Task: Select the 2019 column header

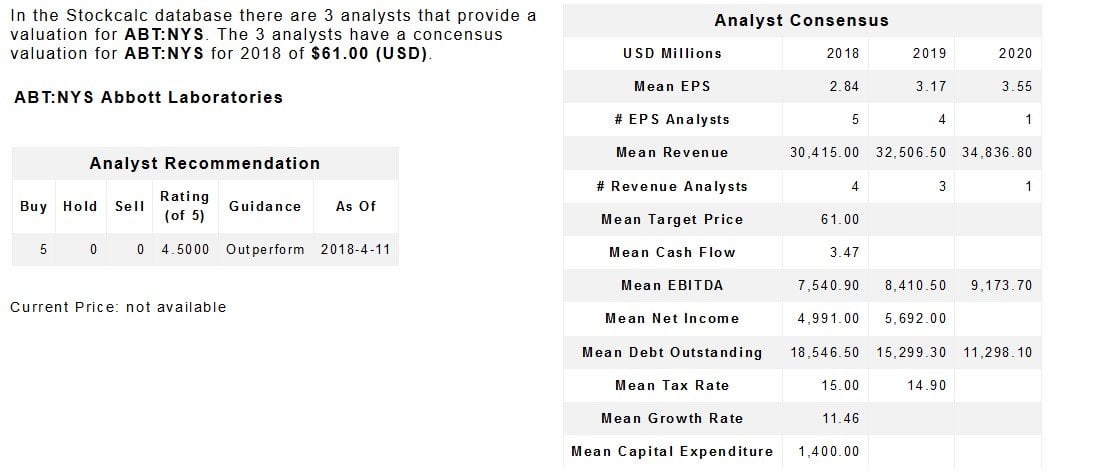Action: 929,53
